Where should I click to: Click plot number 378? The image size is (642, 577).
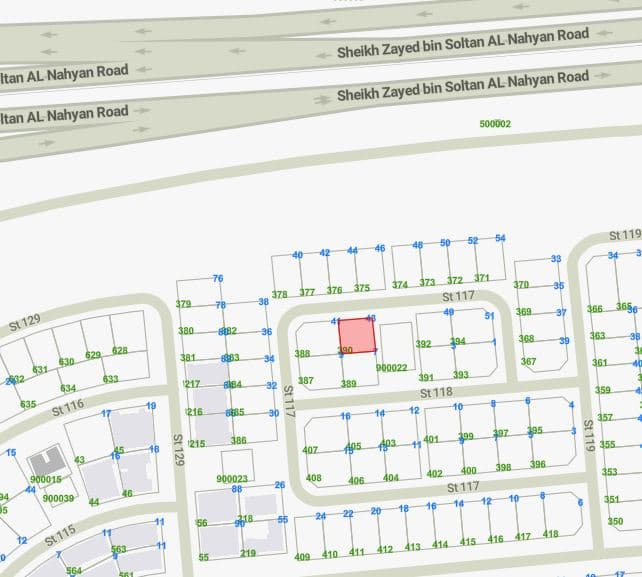pyautogui.click(x=280, y=294)
